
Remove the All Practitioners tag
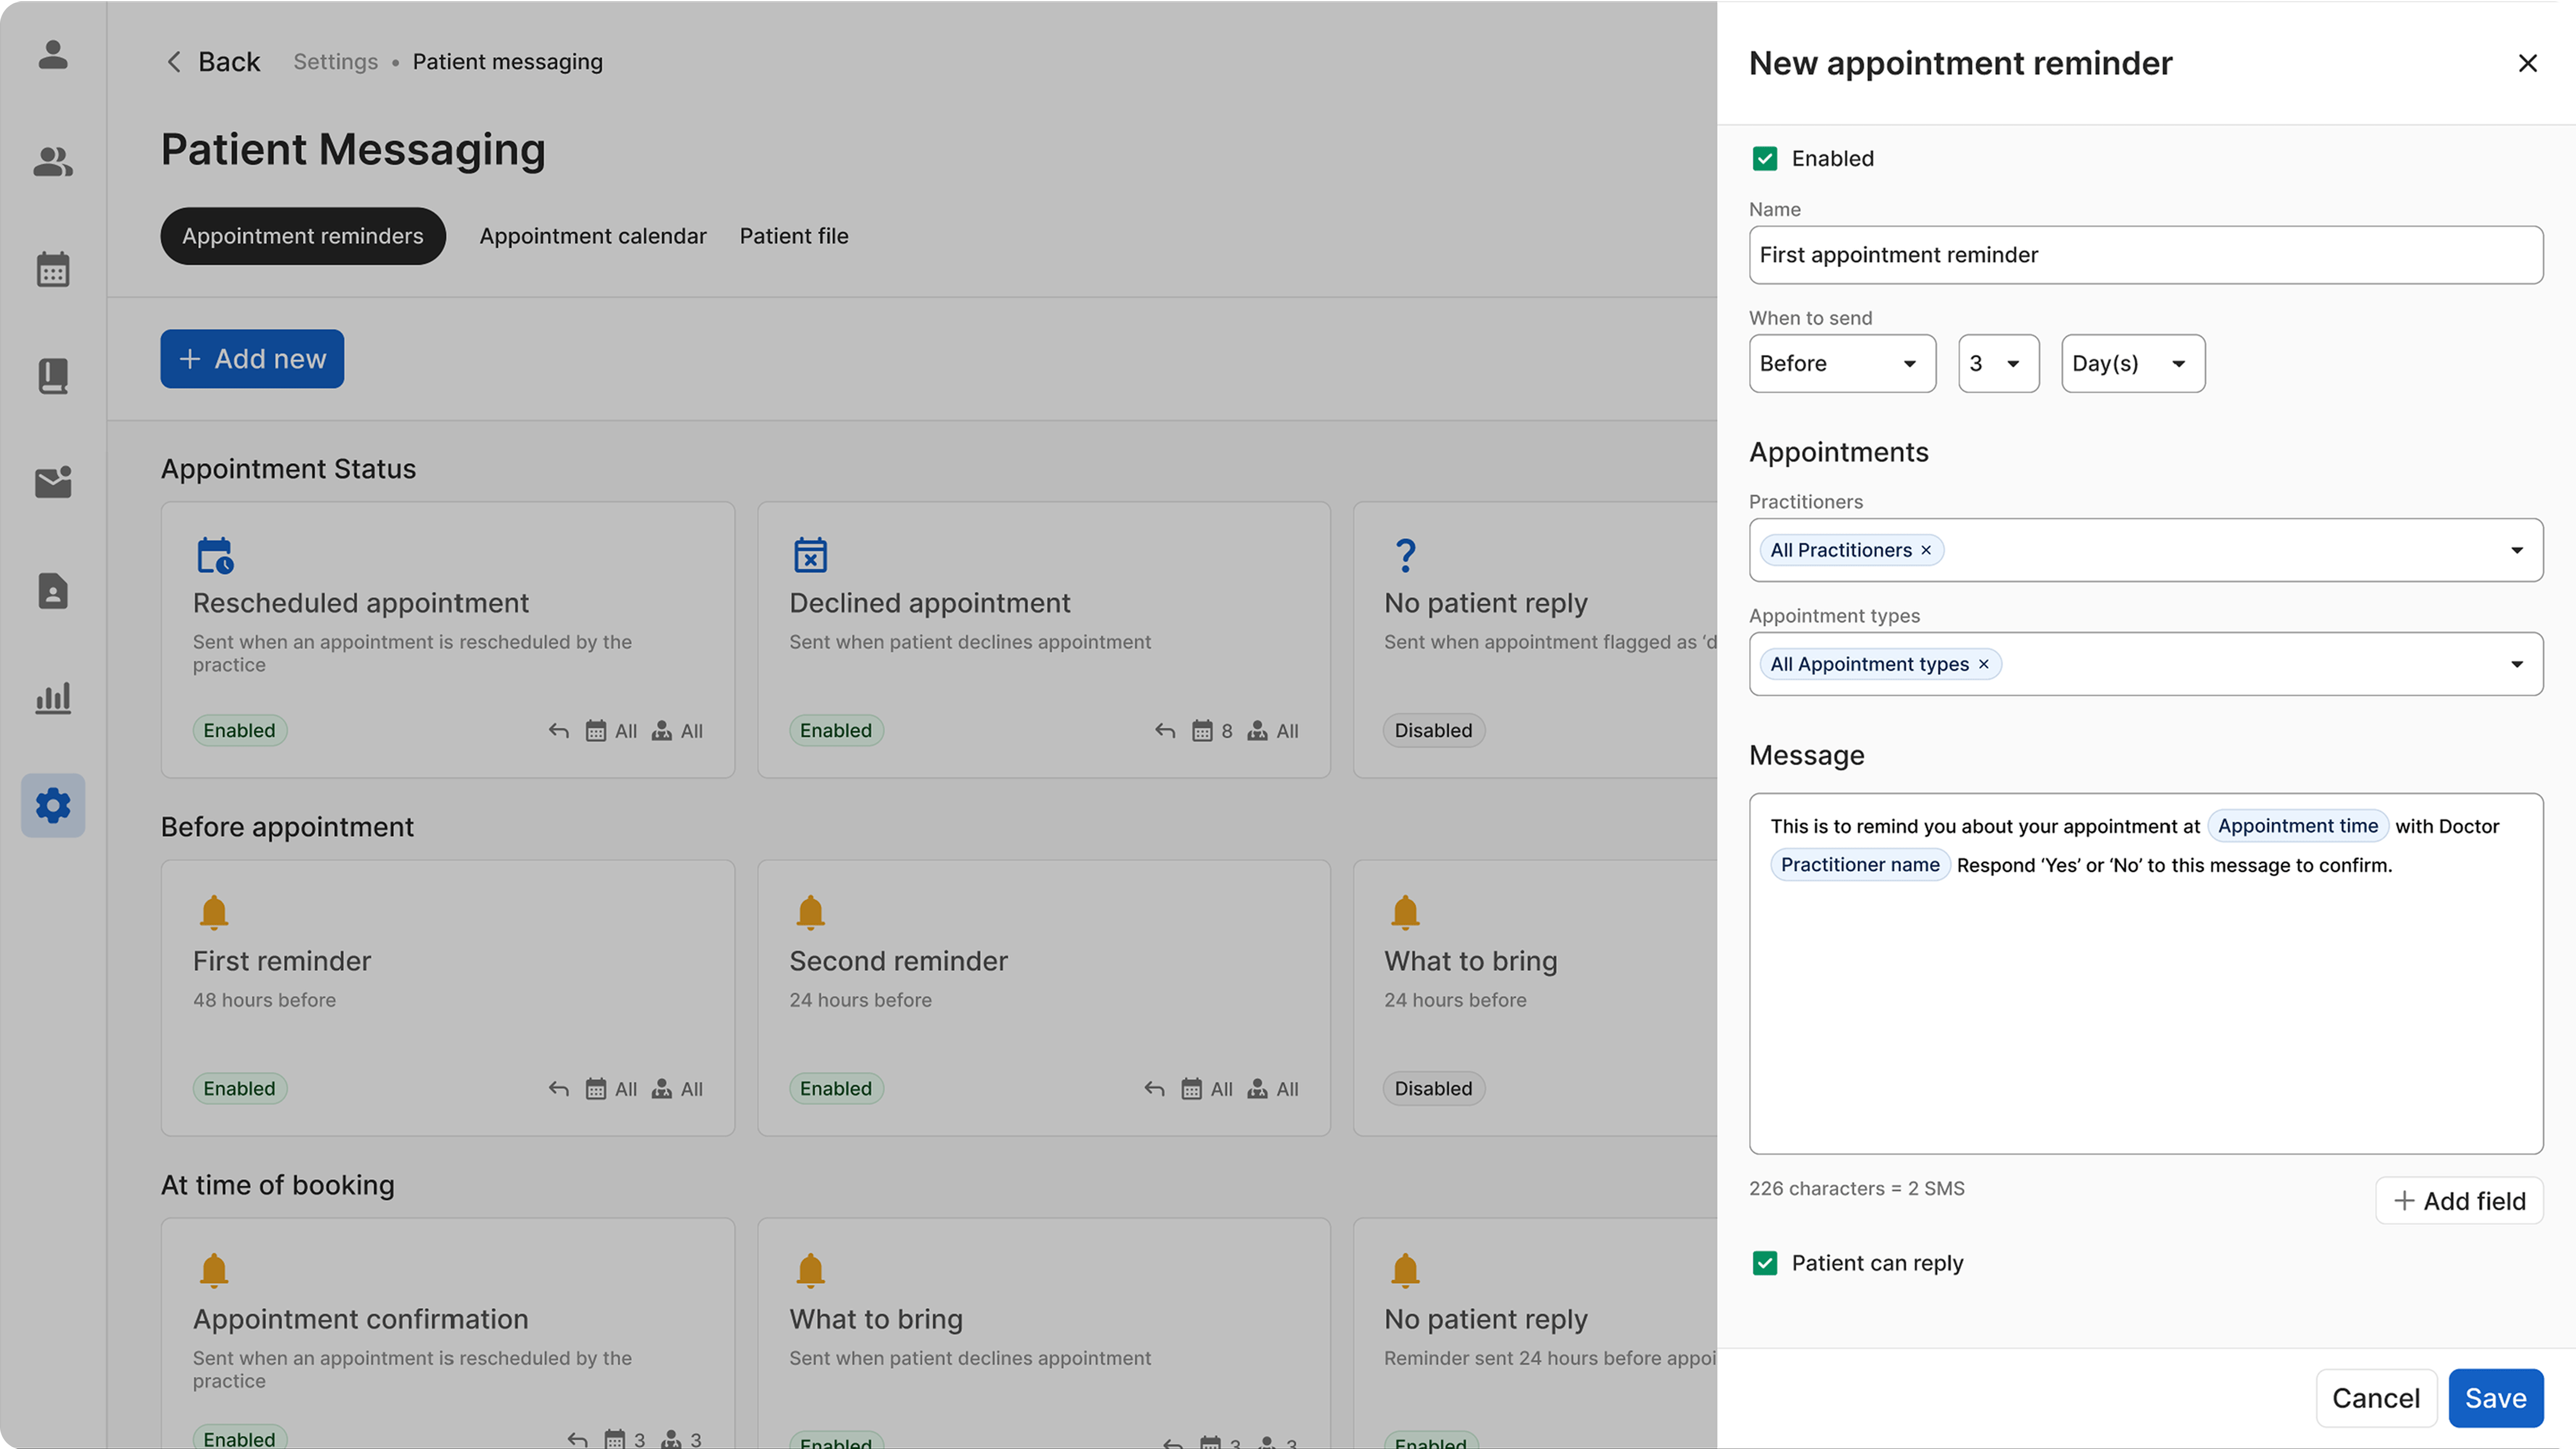pyautogui.click(x=1926, y=550)
